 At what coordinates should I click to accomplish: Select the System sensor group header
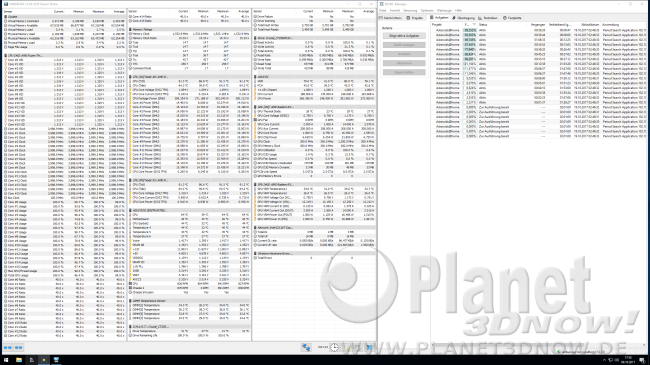pyautogui.click(x=64, y=17)
